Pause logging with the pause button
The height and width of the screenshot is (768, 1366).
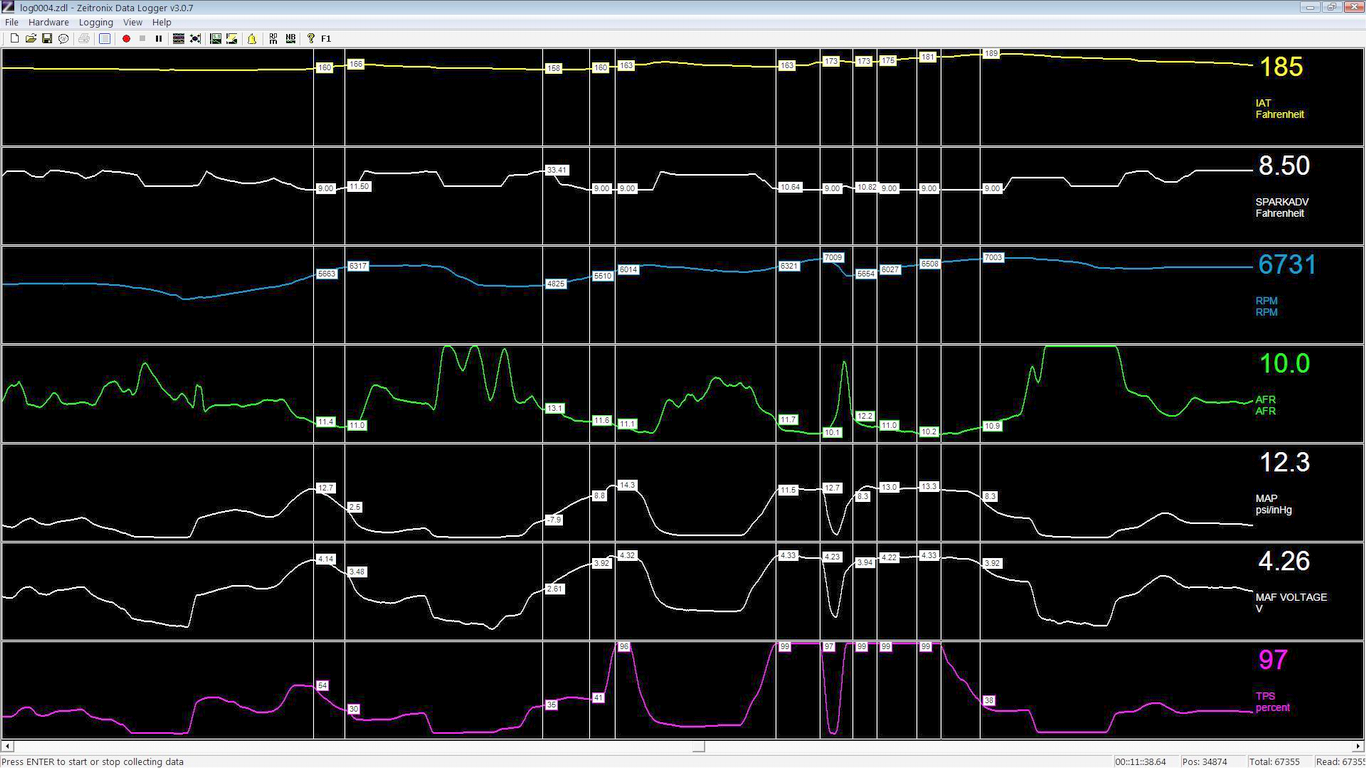point(158,38)
